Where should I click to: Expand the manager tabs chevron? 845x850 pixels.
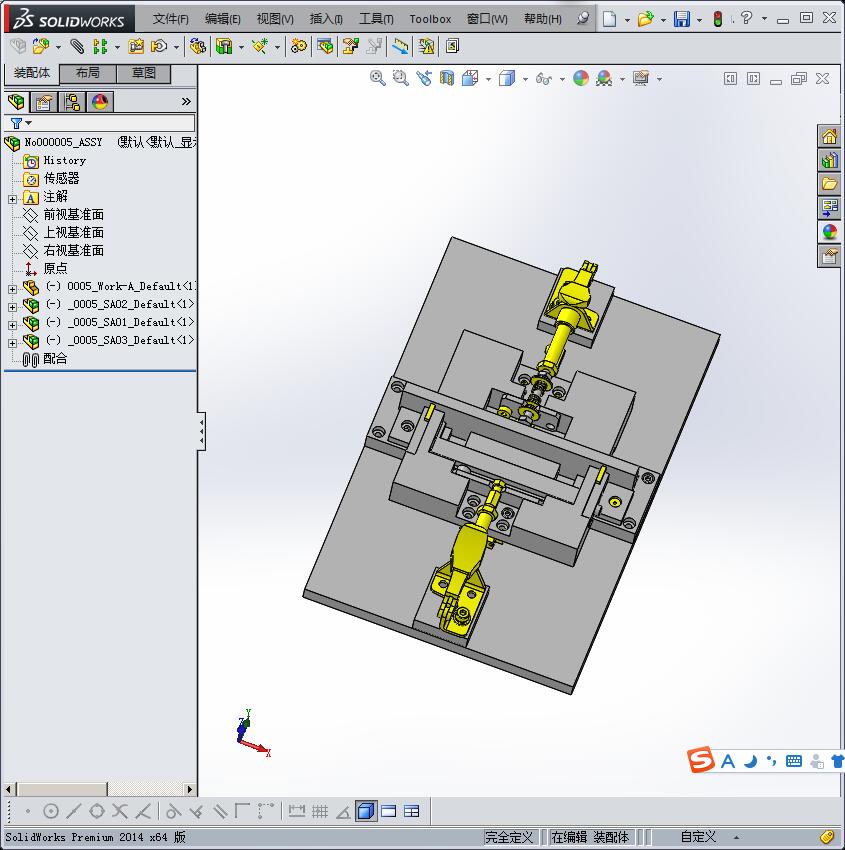coord(186,101)
